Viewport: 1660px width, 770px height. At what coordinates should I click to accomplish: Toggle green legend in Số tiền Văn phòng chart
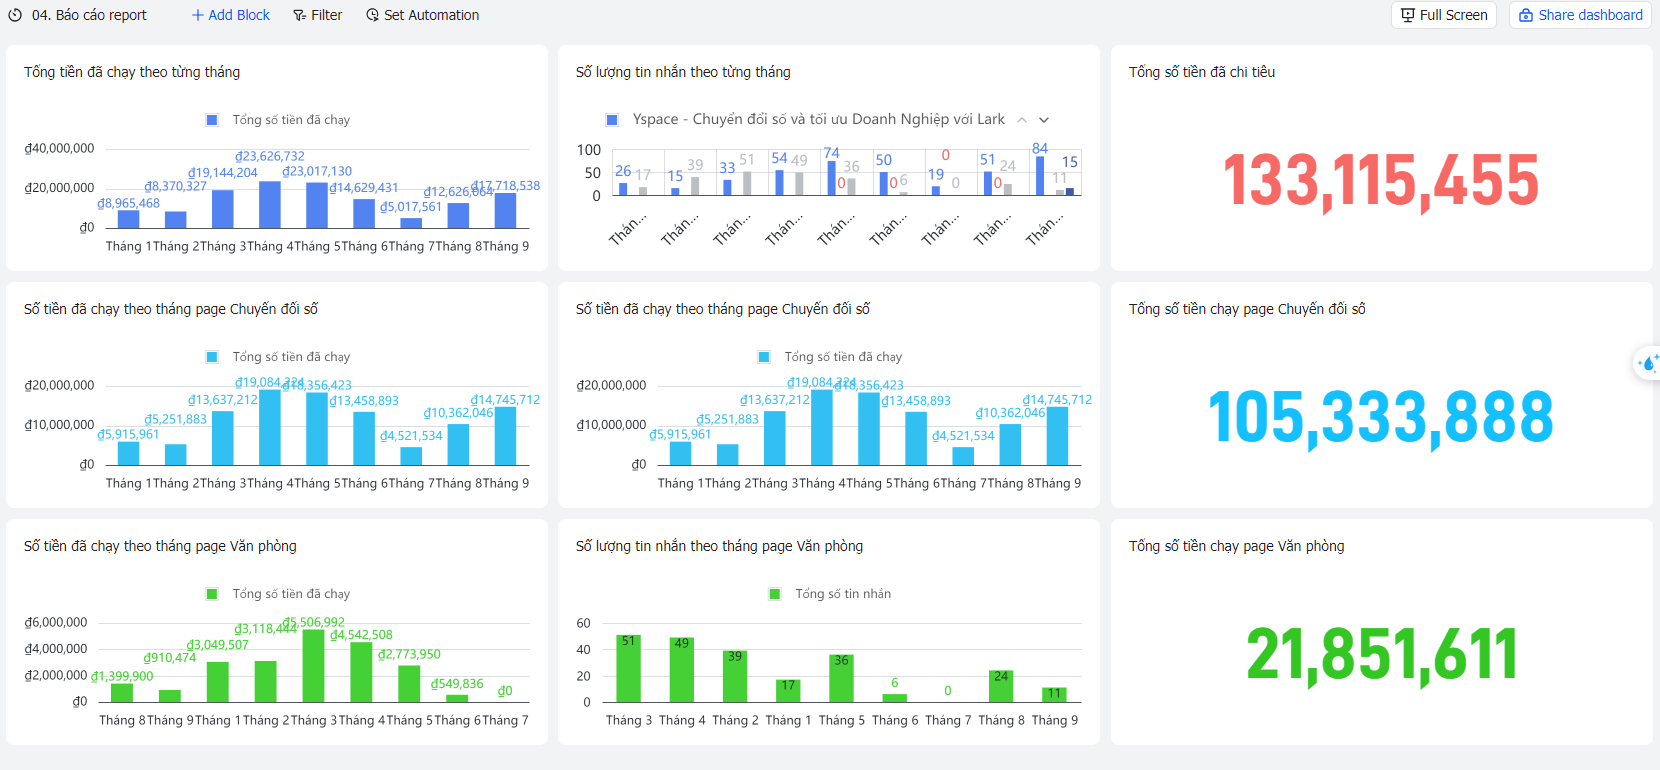pyautogui.click(x=212, y=594)
